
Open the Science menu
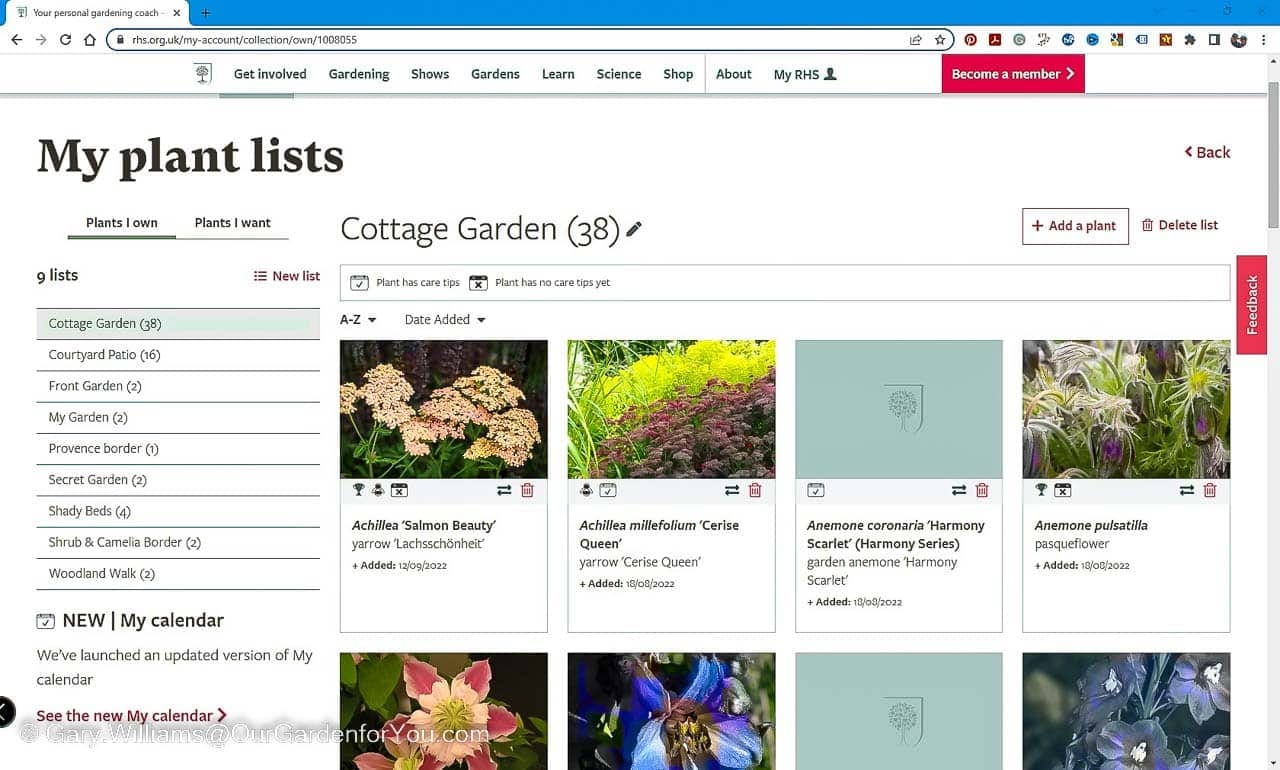pos(619,74)
